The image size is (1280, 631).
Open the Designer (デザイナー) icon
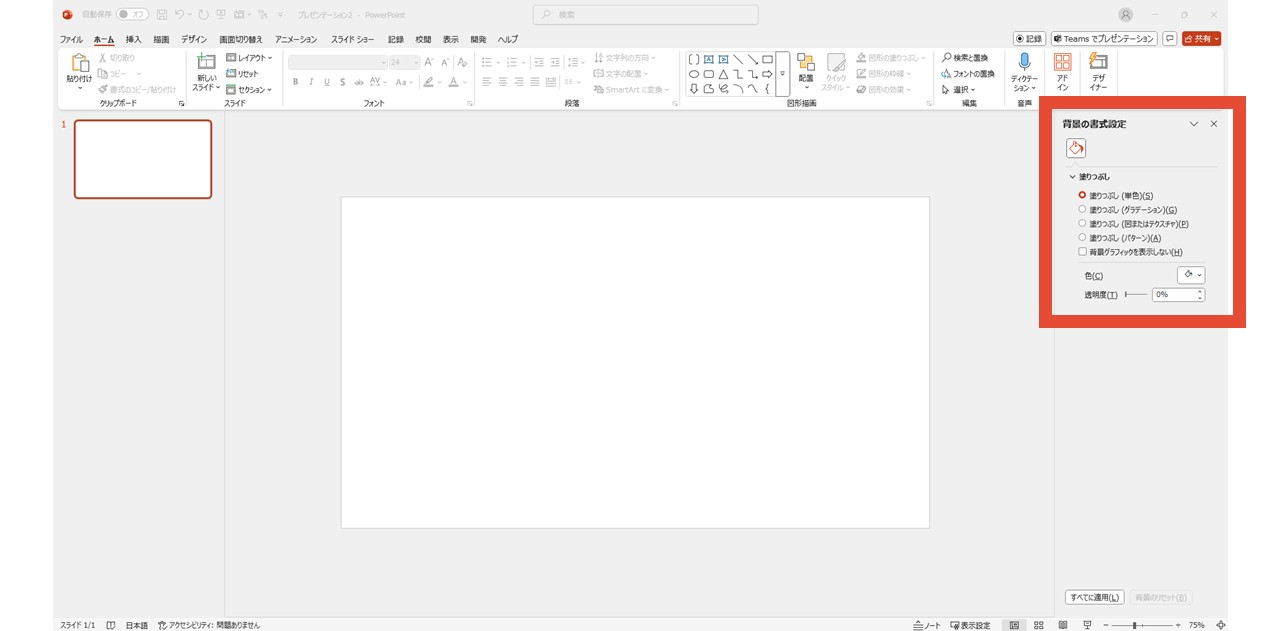pyautogui.click(x=1098, y=62)
